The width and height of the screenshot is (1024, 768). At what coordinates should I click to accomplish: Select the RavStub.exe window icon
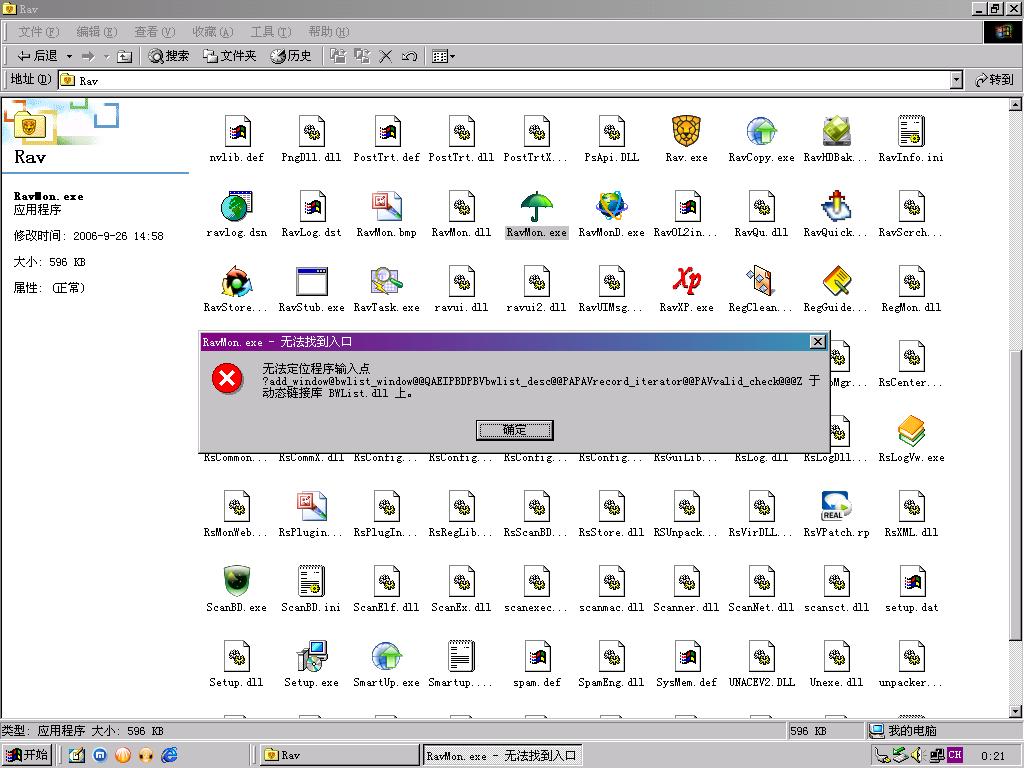pyautogui.click(x=312, y=281)
